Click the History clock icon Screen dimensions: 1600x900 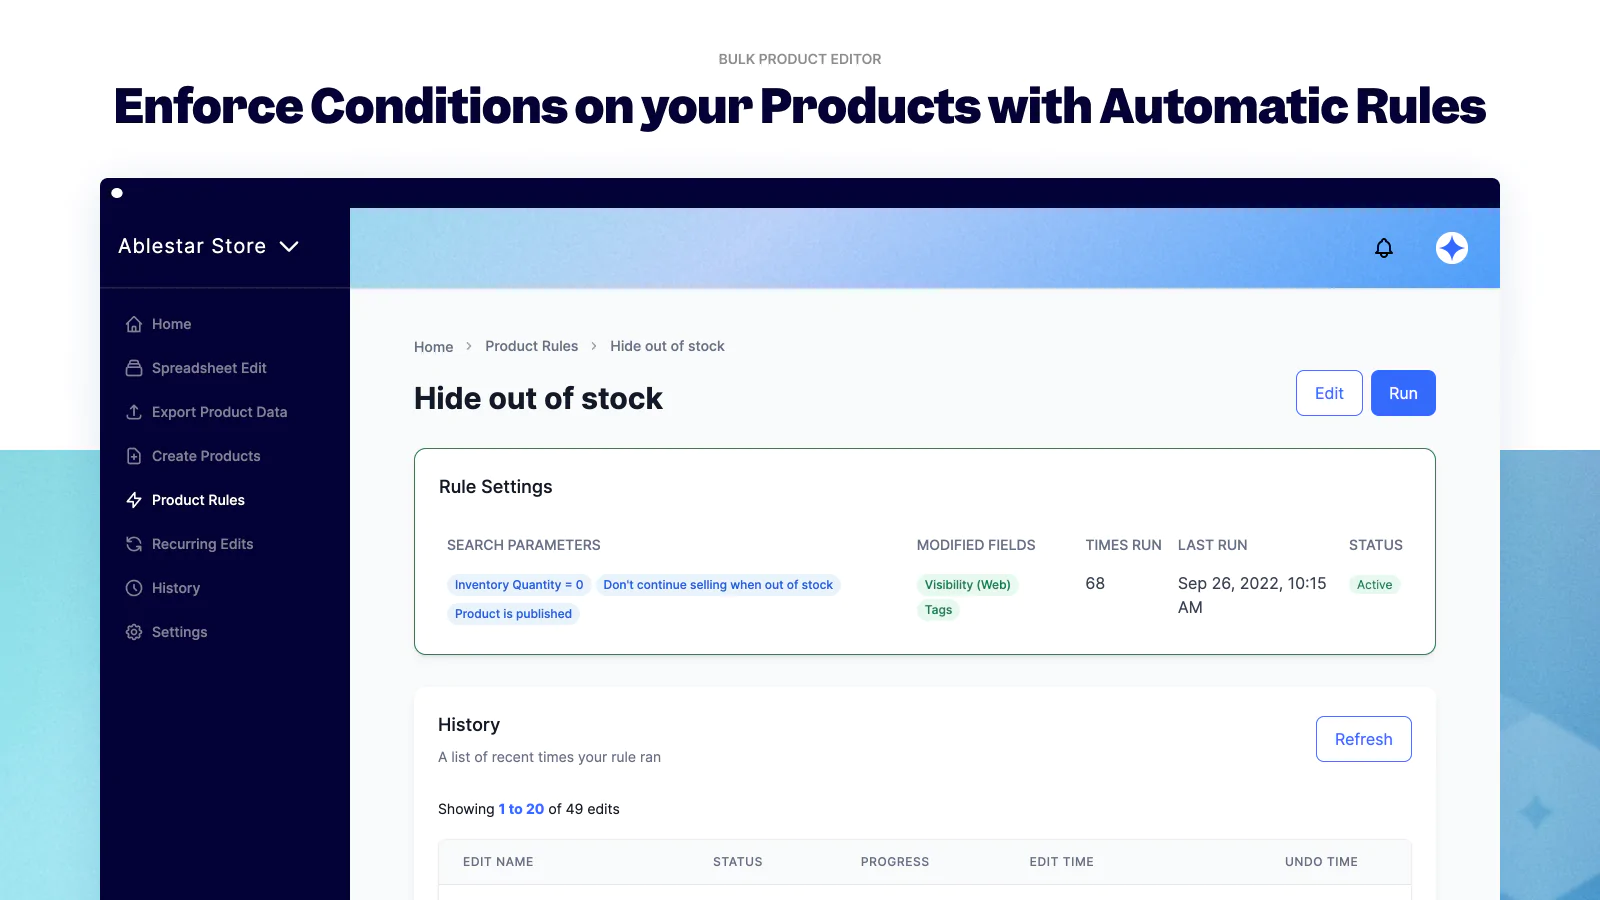134,588
